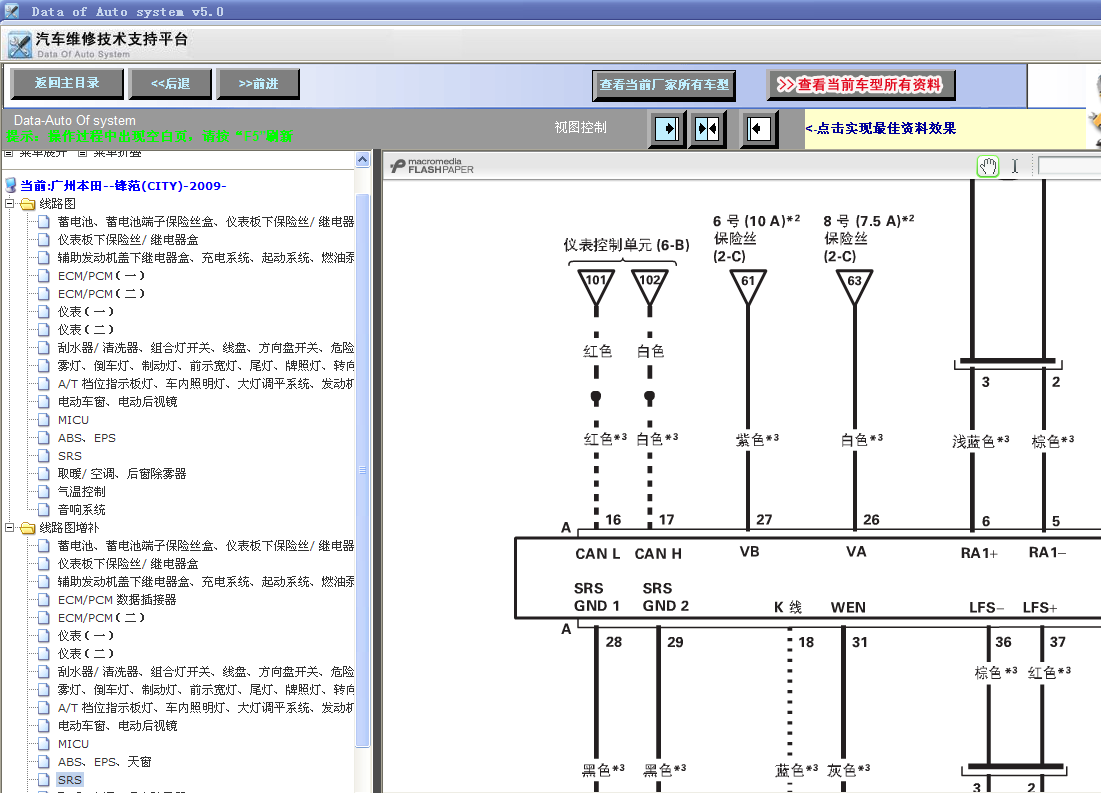Click the folder icon next to 线路图
Screen dimensions: 1101x793
pos(28,204)
